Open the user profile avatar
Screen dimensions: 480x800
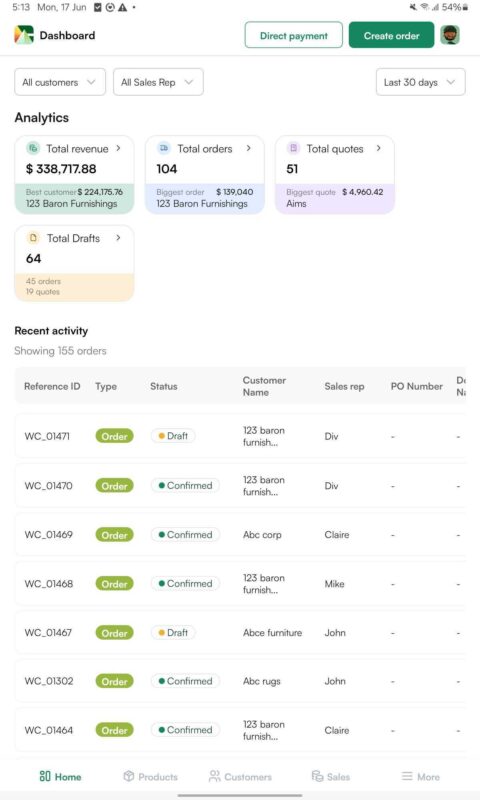click(x=450, y=35)
